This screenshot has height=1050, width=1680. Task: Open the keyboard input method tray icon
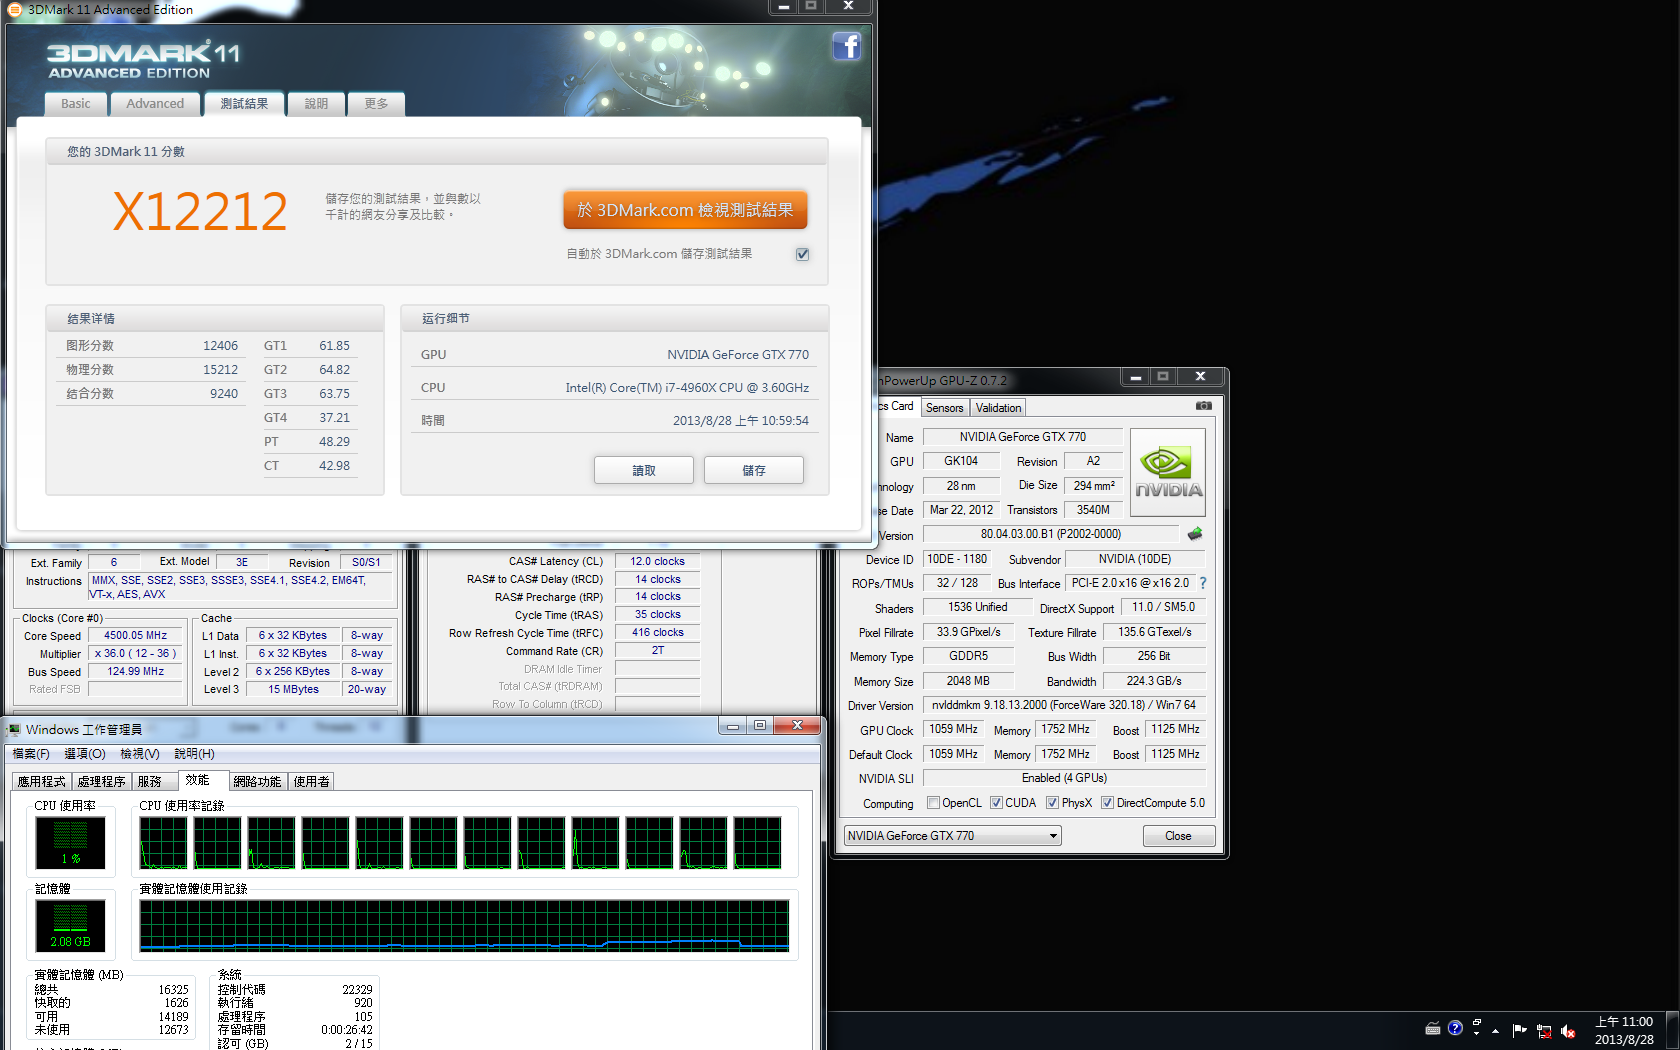tap(1432, 1028)
